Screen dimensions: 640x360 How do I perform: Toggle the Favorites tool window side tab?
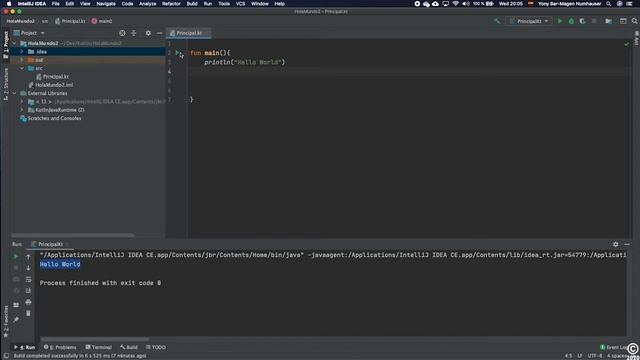6,322
